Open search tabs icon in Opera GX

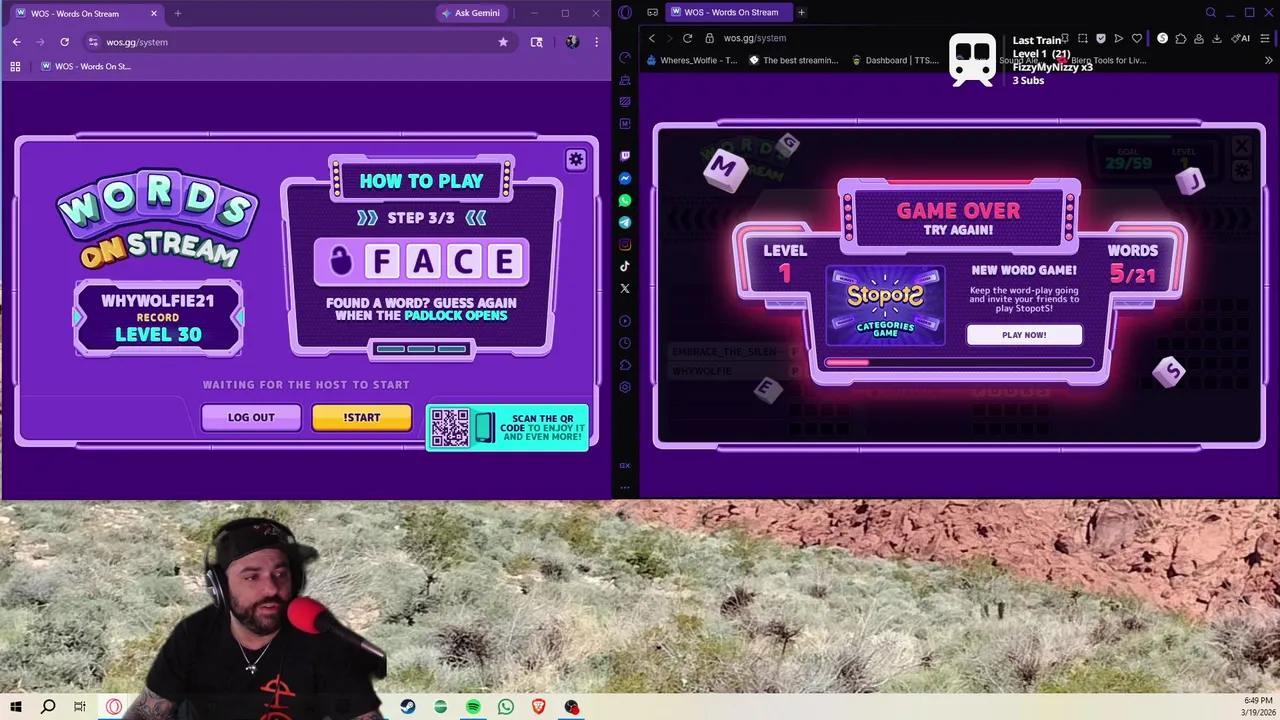1210,12
